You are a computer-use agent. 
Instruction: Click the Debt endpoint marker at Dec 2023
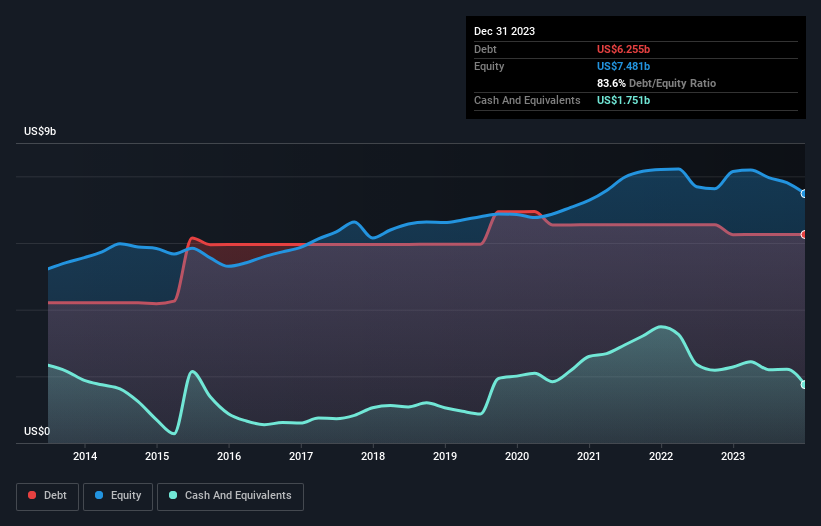804,234
